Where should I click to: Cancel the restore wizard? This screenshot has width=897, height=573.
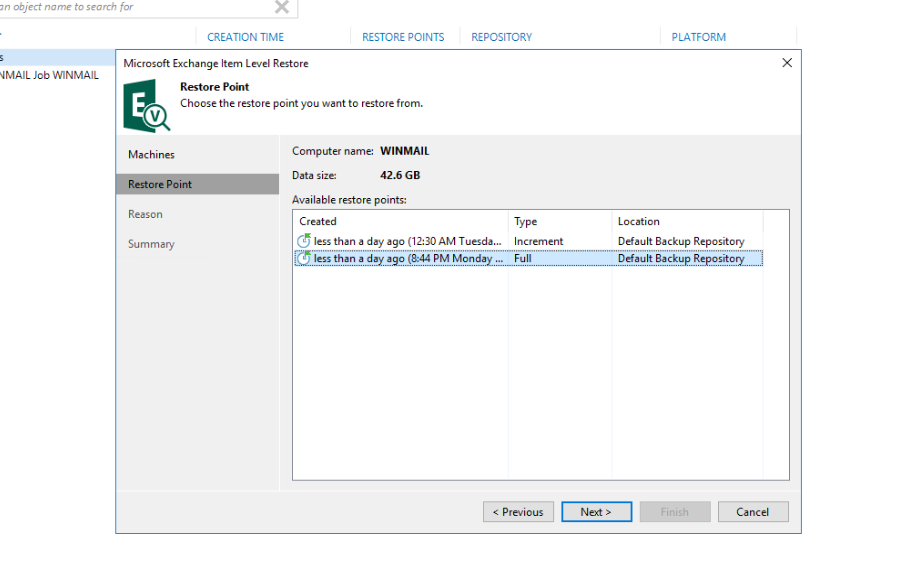click(x=752, y=512)
